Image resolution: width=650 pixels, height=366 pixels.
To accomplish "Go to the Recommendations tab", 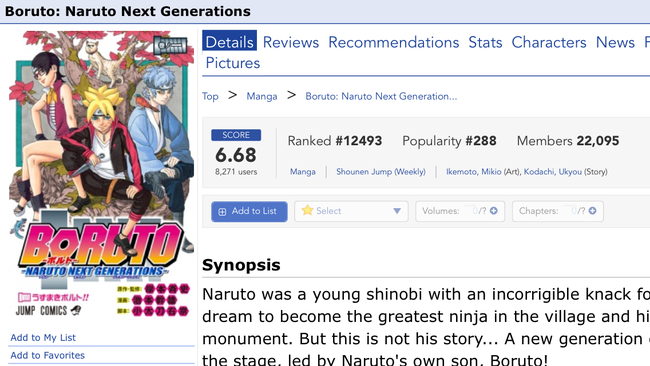I will click(393, 42).
